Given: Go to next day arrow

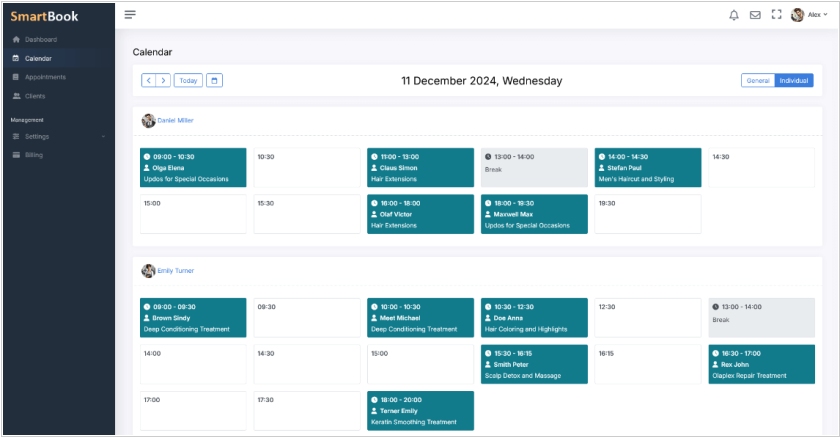Looking at the screenshot, I should click(x=163, y=80).
